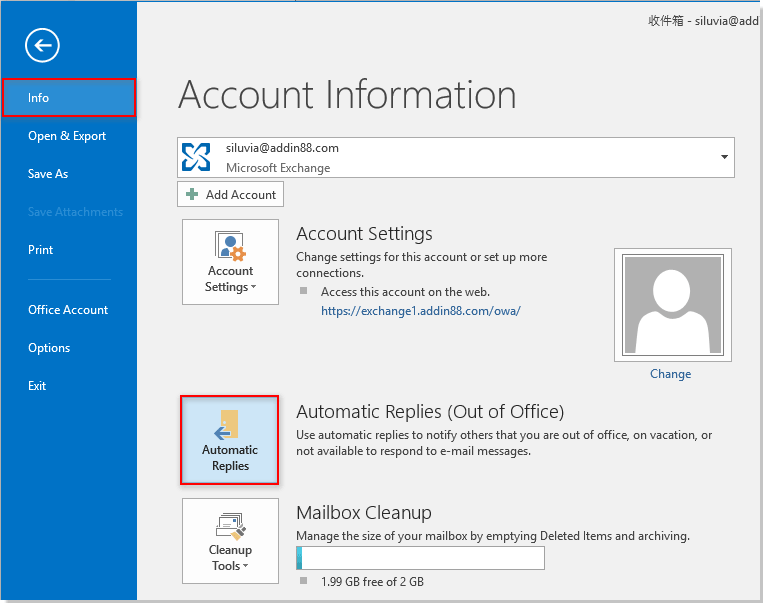This screenshot has width=763, height=603.
Task: Click the Mailbox Cleanup heading
Action: 364,512
